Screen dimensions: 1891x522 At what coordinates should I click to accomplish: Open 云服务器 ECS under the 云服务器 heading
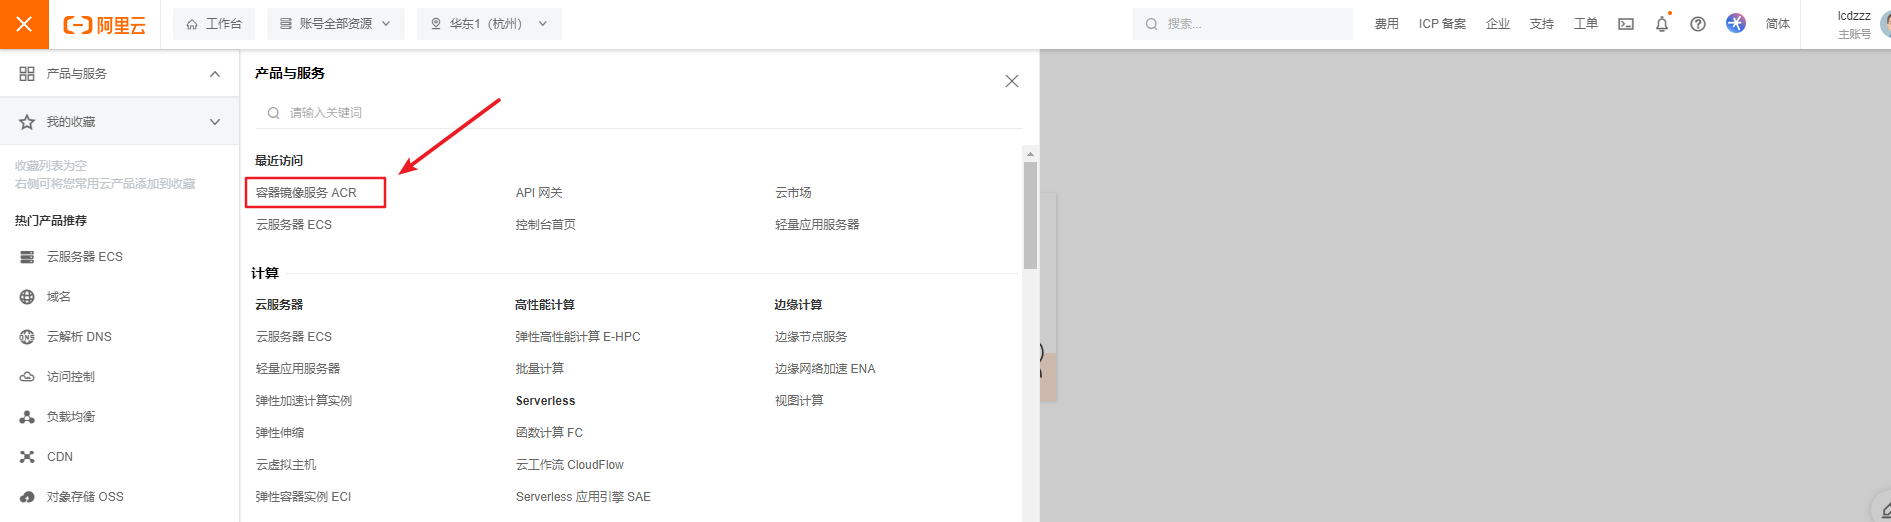click(294, 337)
